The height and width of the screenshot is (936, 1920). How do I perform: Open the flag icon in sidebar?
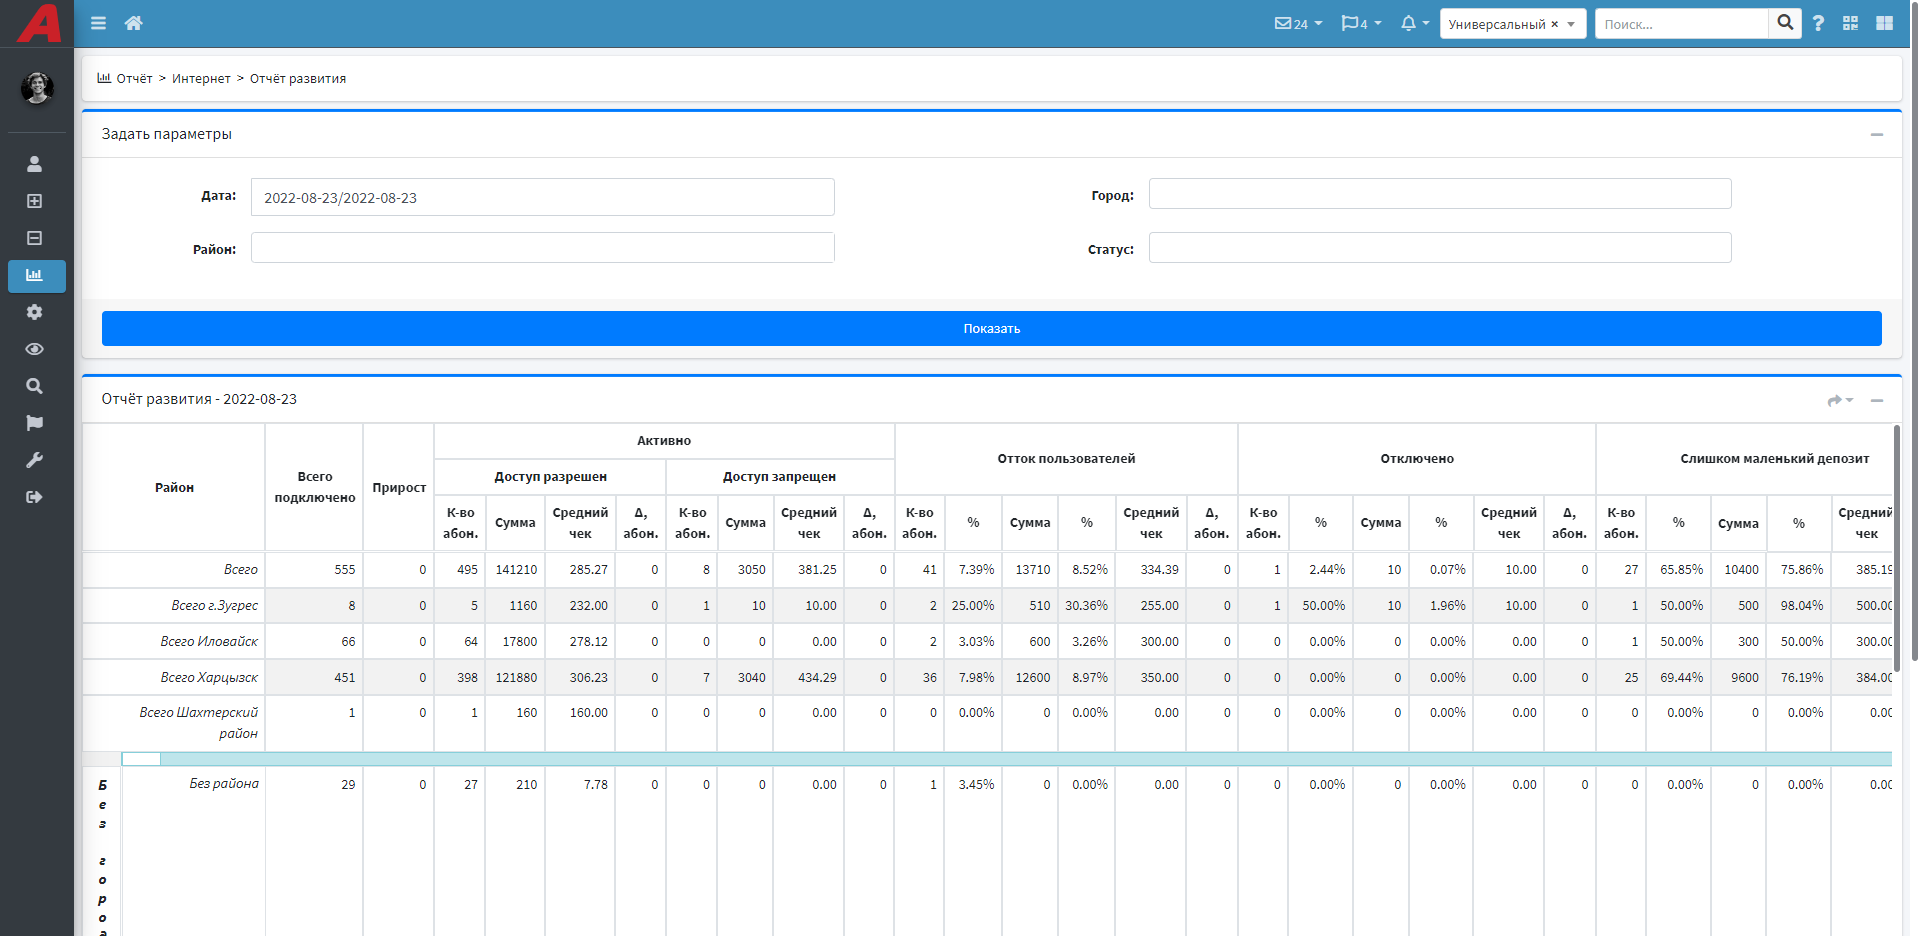35,423
